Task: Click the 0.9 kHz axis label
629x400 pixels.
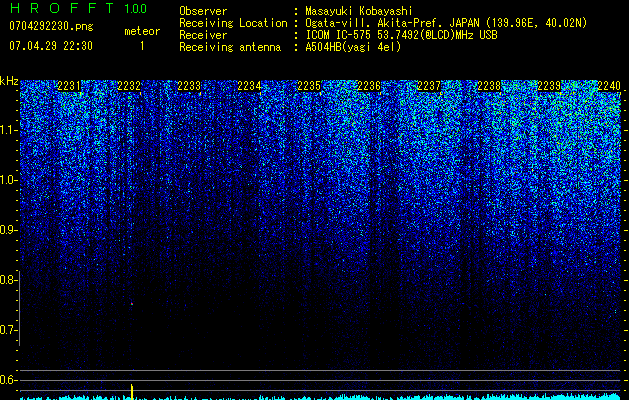Action: pyautogui.click(x=8, y=230)
